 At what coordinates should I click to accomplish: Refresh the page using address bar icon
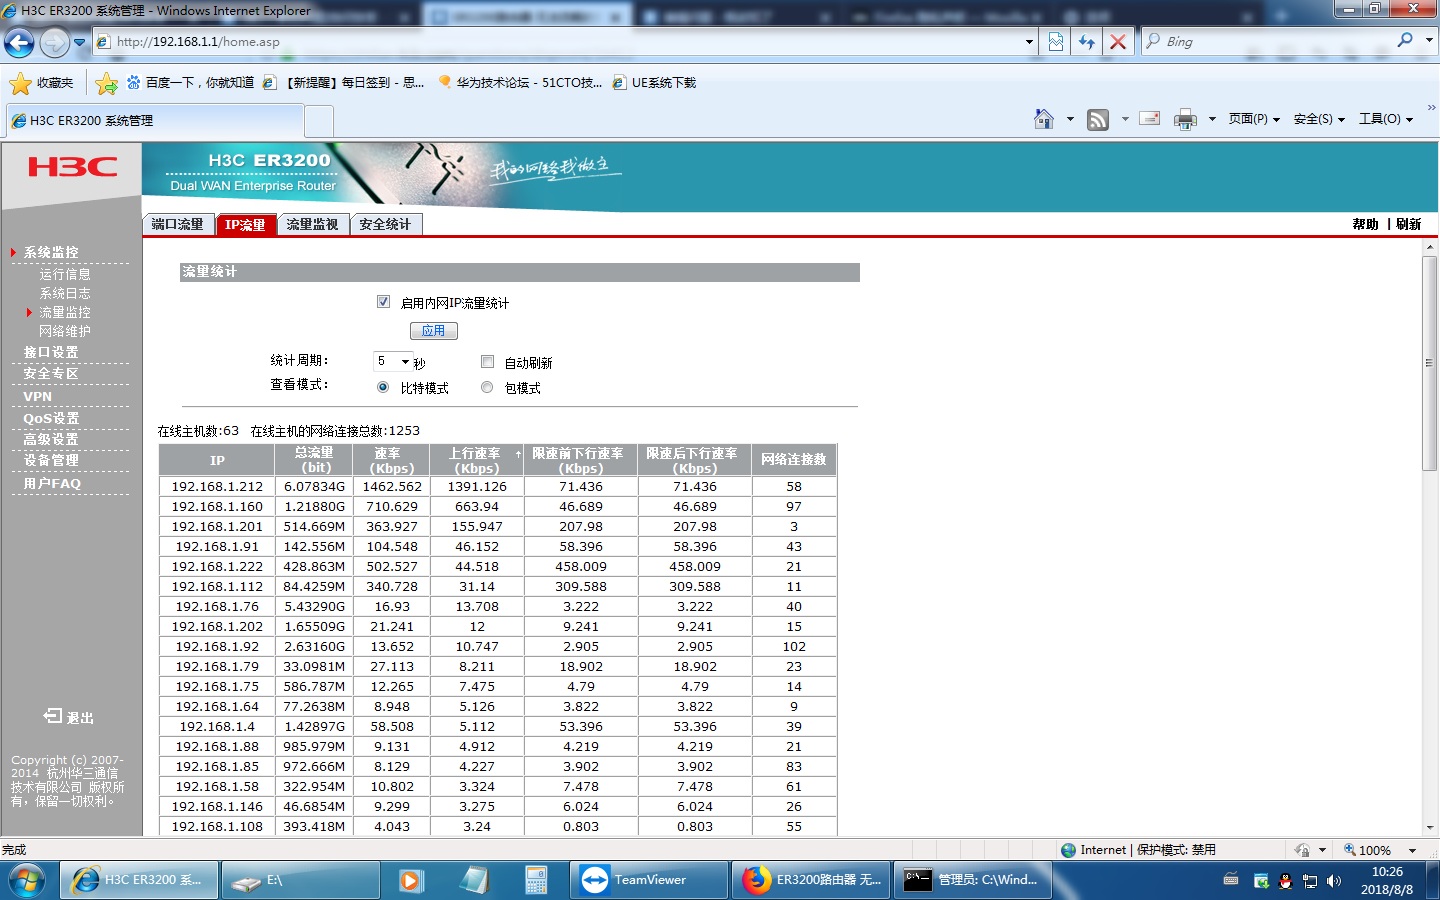[1087, 42]
